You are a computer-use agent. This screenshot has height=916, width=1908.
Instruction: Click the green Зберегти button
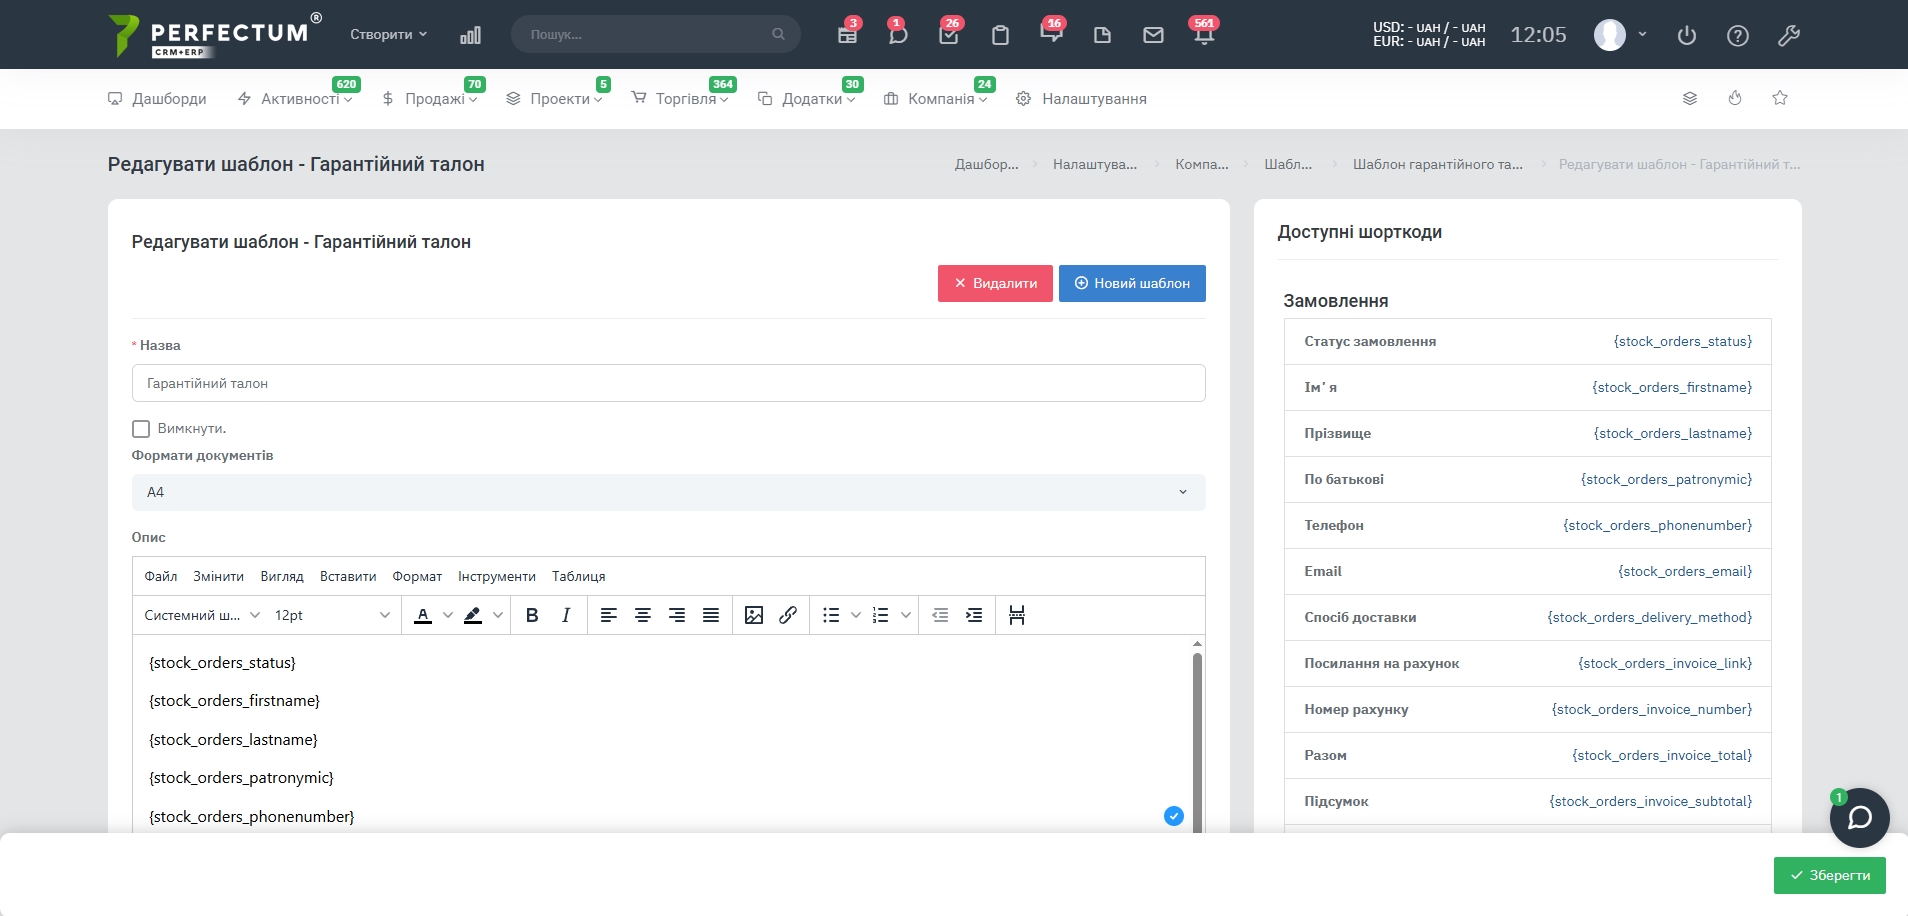click(1829, 875)
